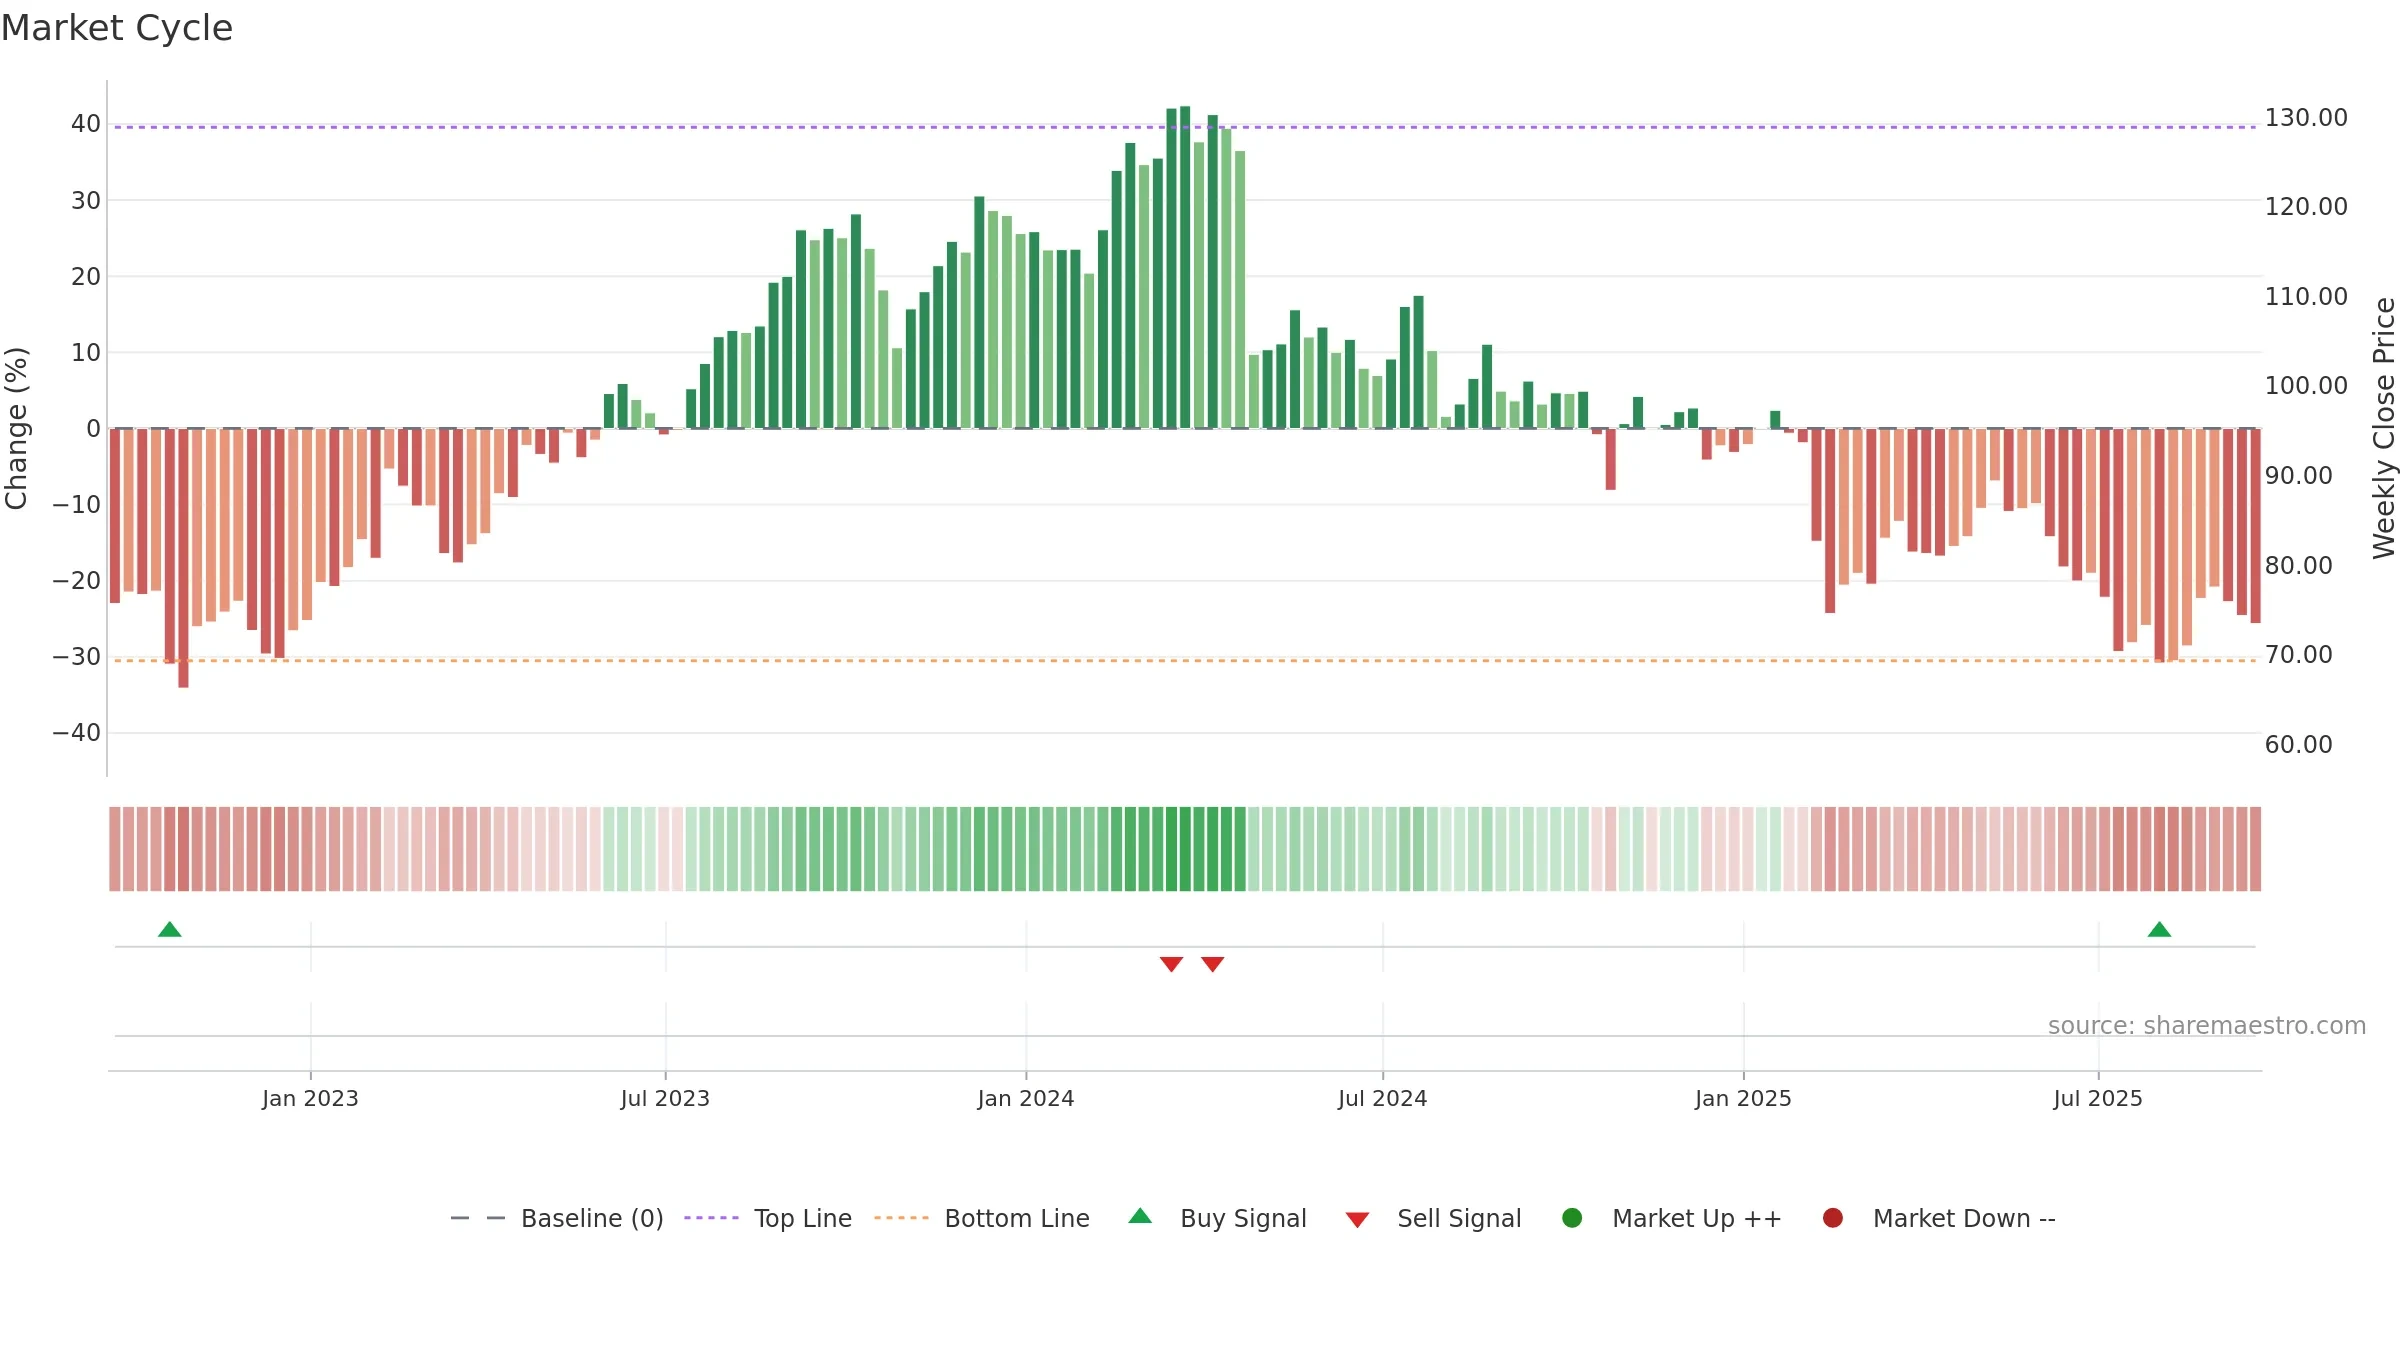Click the green circle icon in legend
The image size is (2400, 1350).
[x=1572, y=1218]
